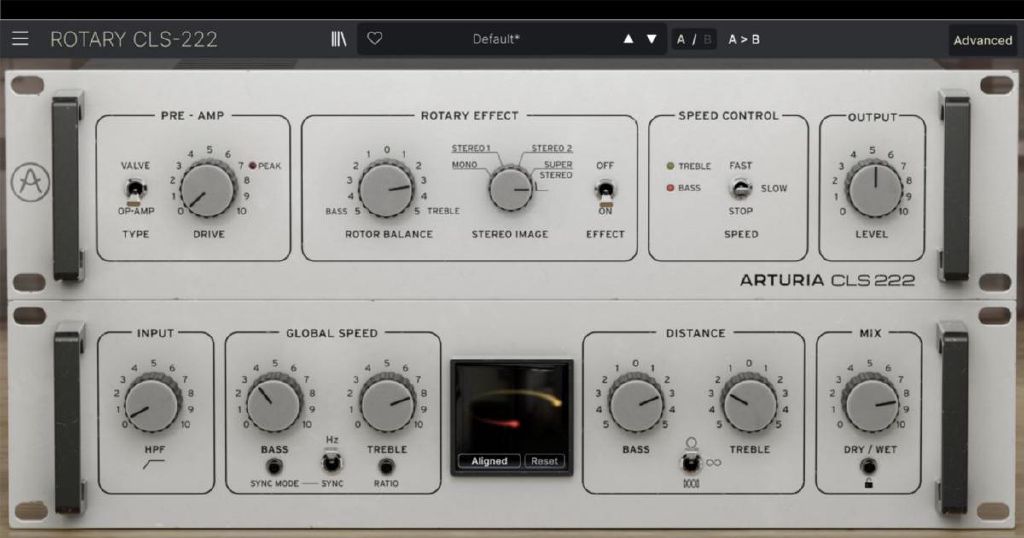Click the microphone icon above distance switch
Screen dimensions: 1024x538
pos(691,444)
